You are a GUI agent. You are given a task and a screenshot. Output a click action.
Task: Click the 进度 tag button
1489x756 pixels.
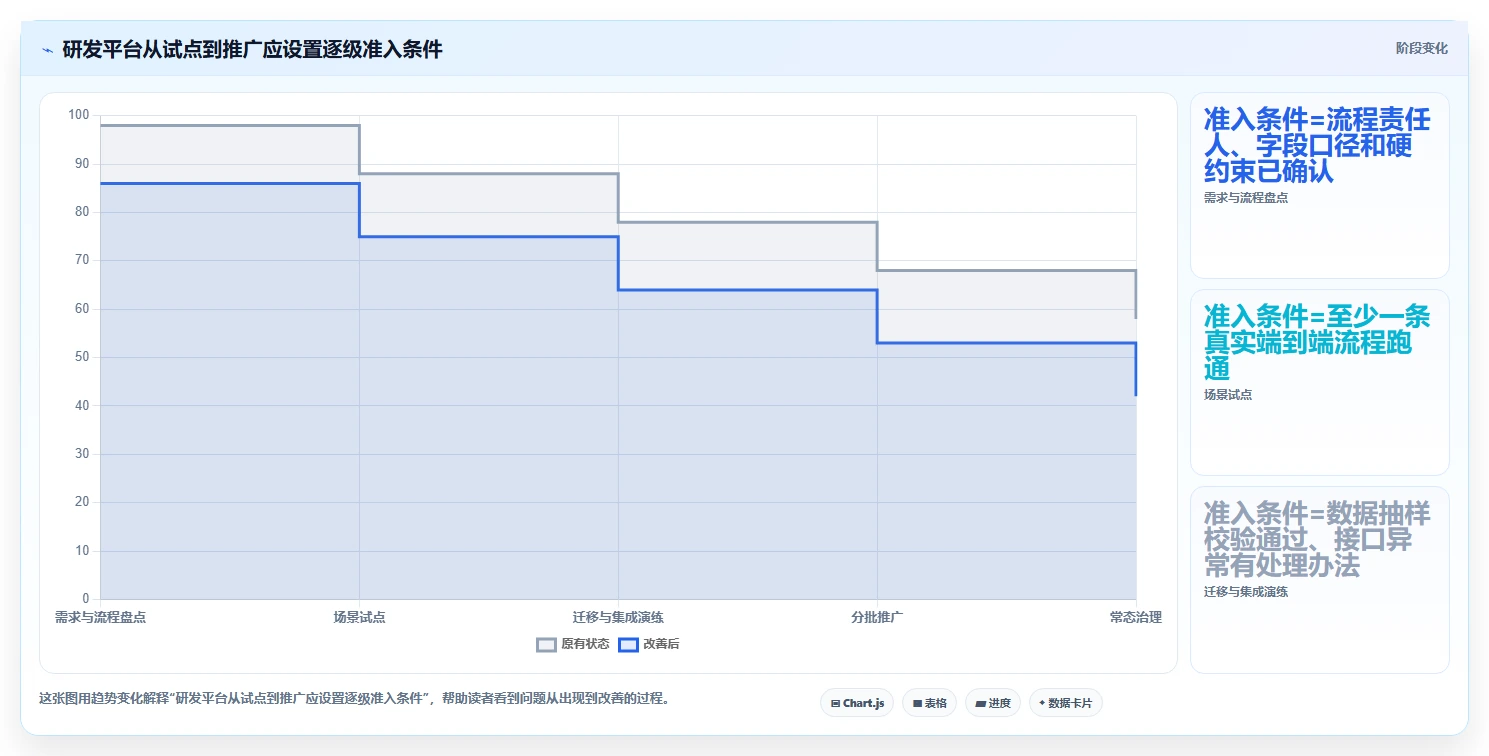point(992,703)
